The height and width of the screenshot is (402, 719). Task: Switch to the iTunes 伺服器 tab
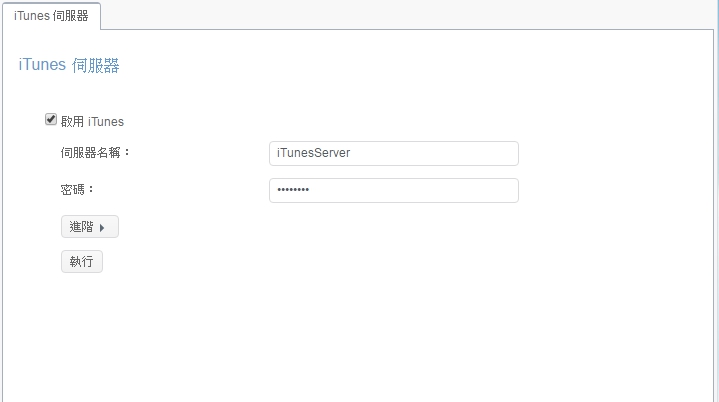coord(51,16)
